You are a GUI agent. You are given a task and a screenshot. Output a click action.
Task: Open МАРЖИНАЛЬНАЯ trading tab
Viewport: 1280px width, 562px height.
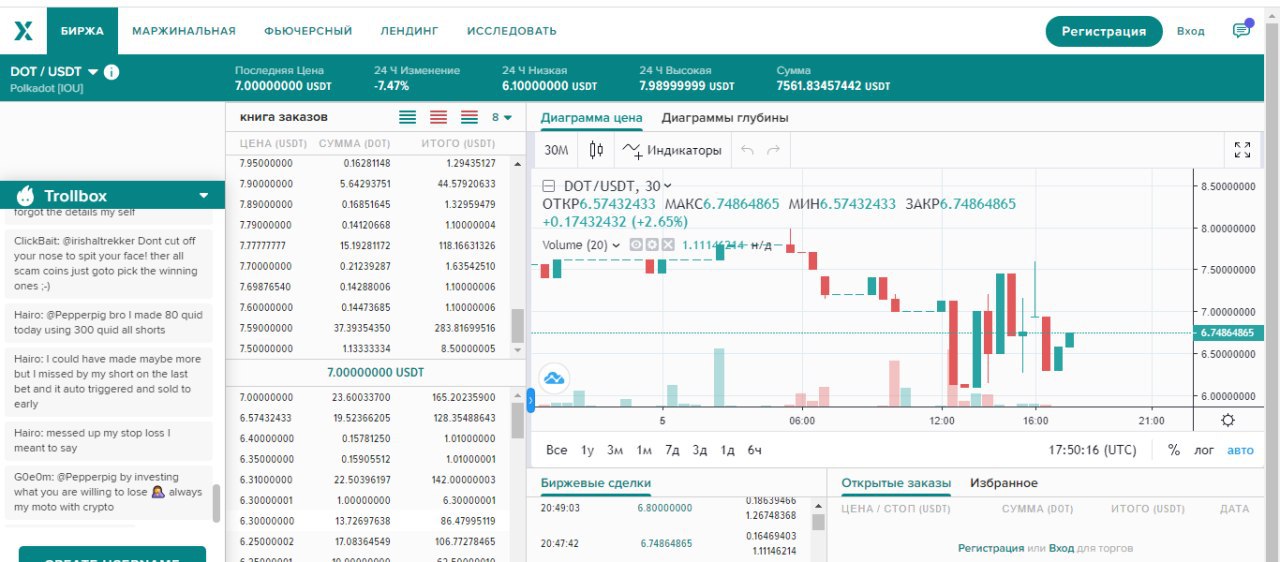point(184,31)
